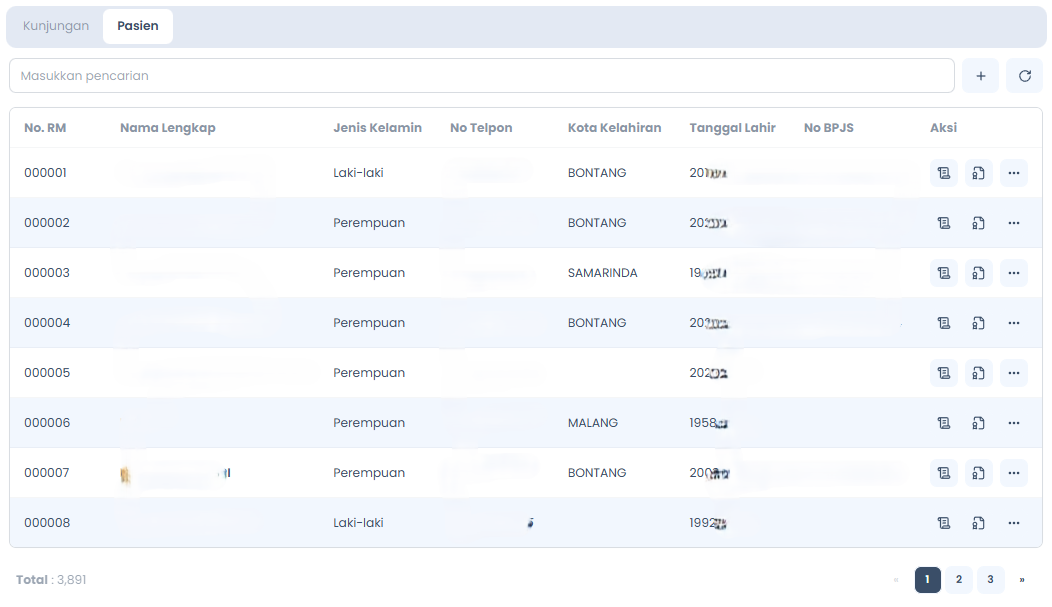The image size is (1052, 607).
Task: Jump to next pages with » button
Action: [x=1022, y=580]
